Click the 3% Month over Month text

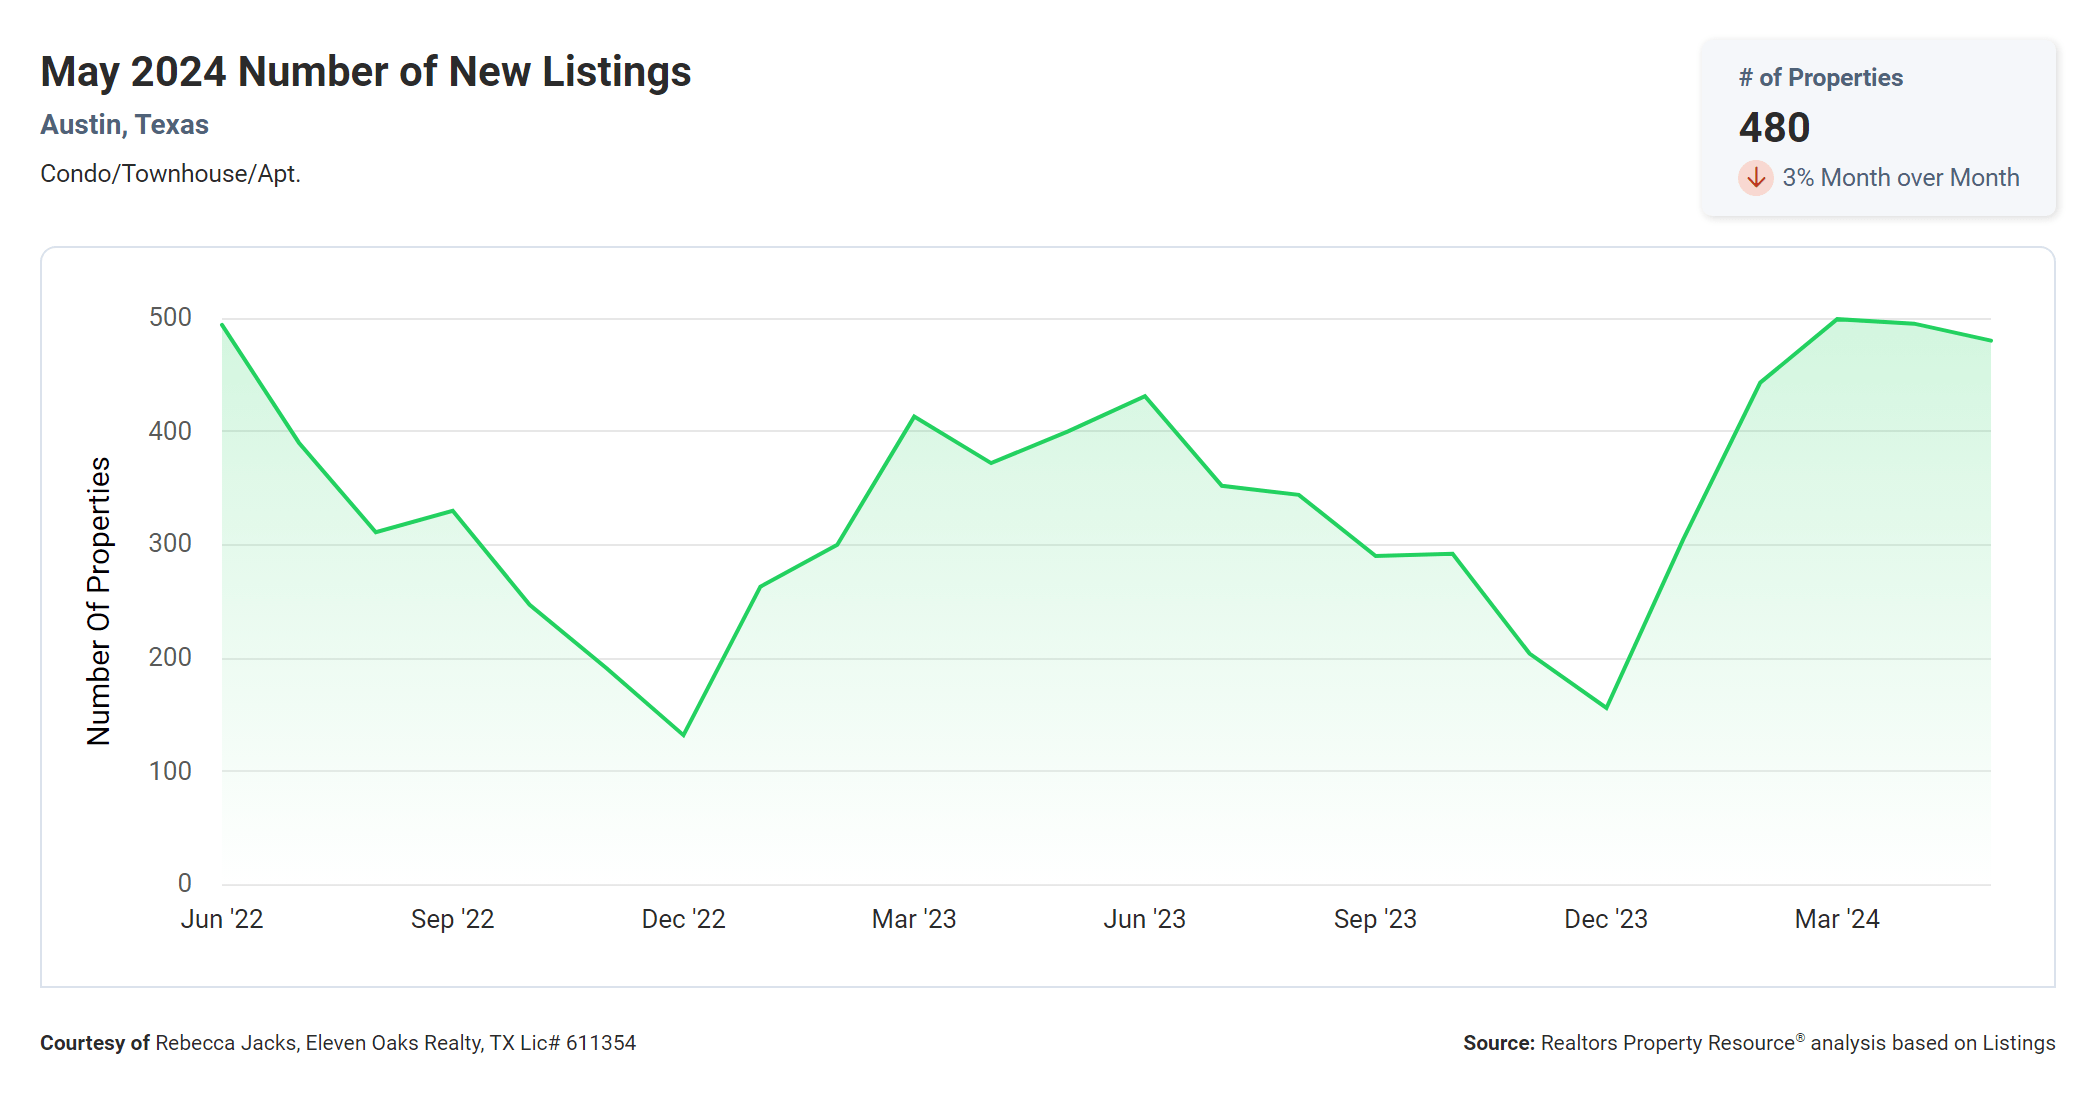point(1900,178)
